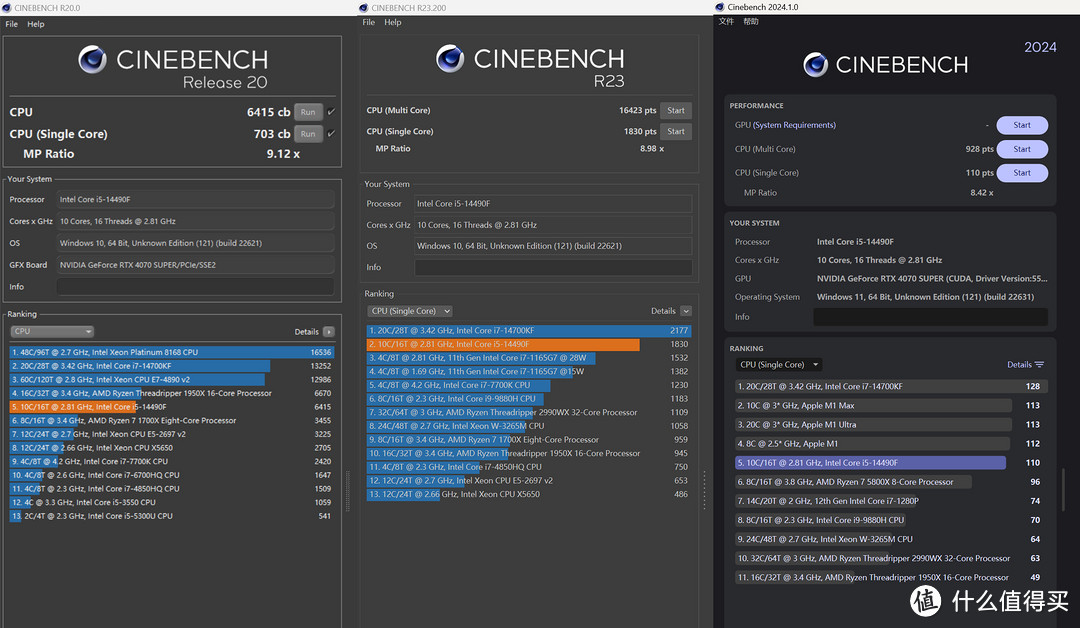Click the Details label in R20 ranking
This screenshot has width=1080, height=628.
(x=307, y=332)
